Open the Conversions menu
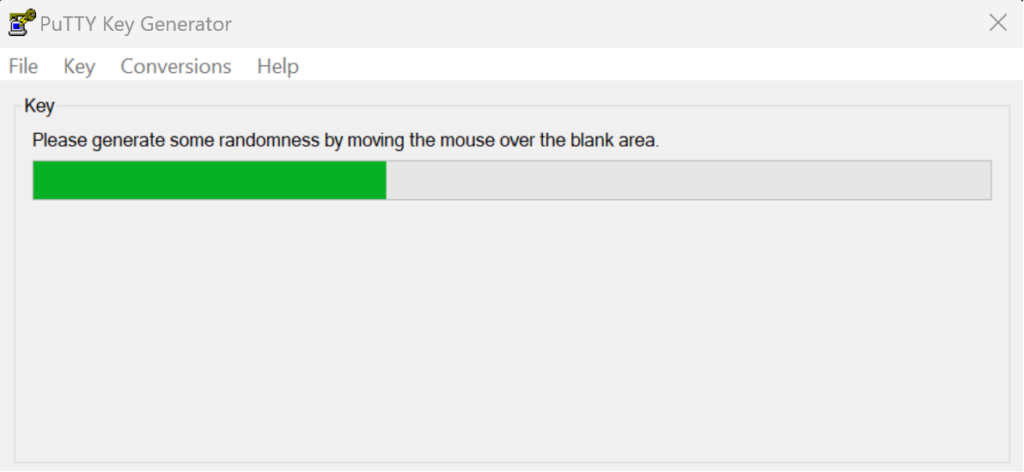Viewport: 1024px width, 472px height. point(176,66)
